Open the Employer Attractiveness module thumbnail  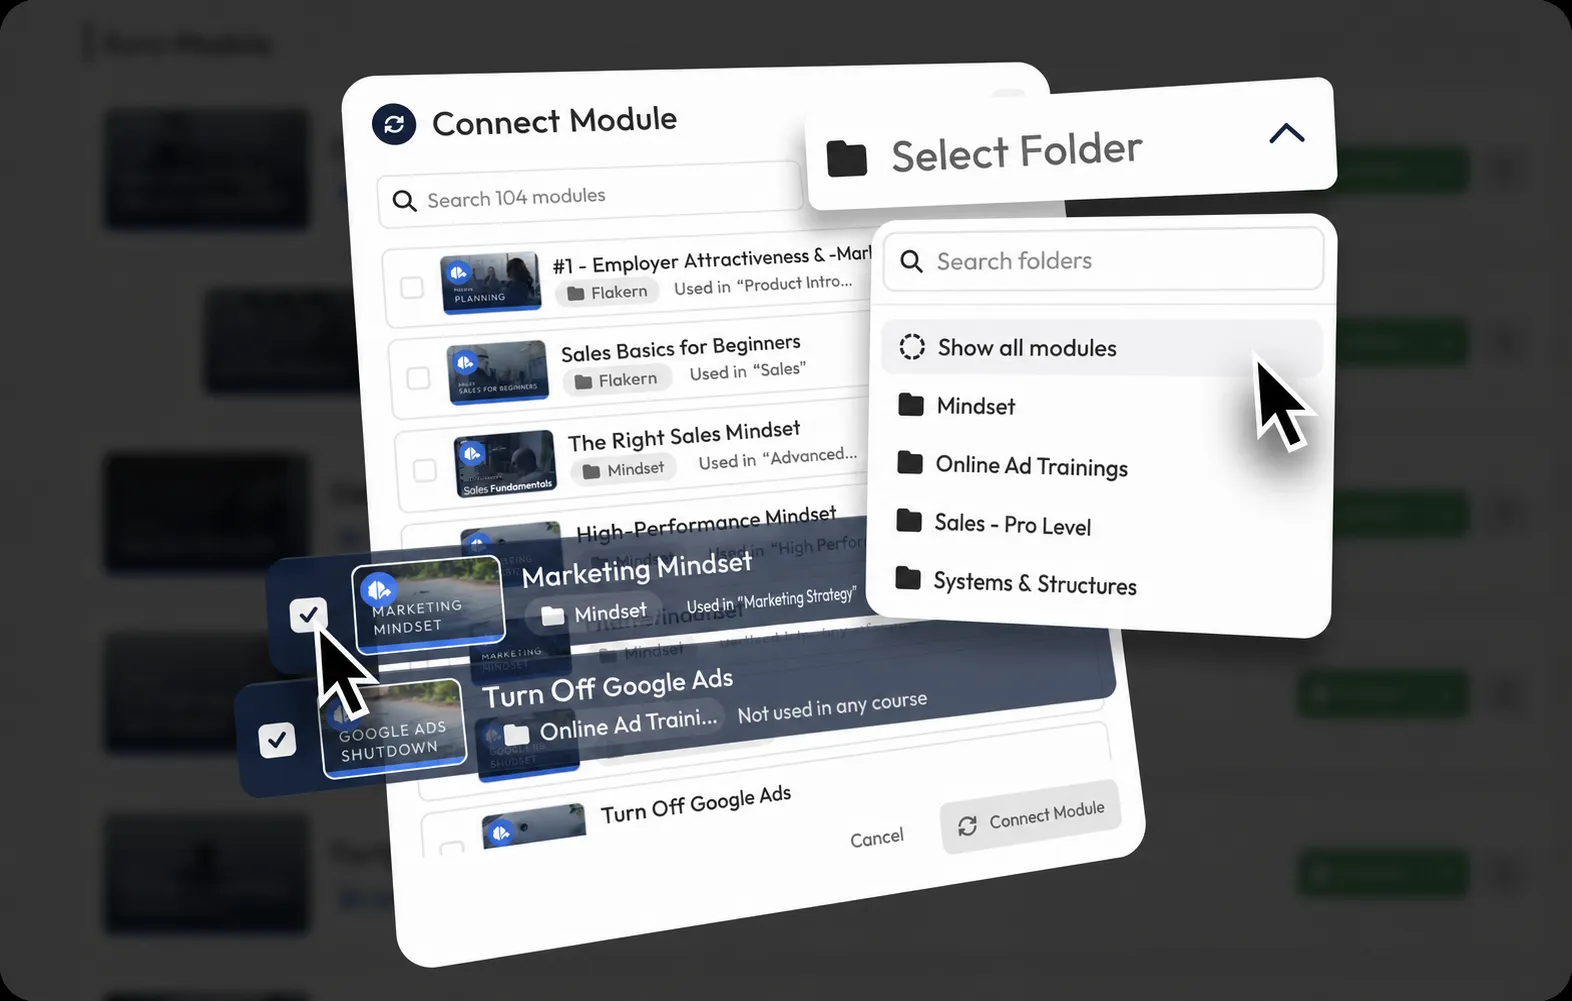pos(491,283)
